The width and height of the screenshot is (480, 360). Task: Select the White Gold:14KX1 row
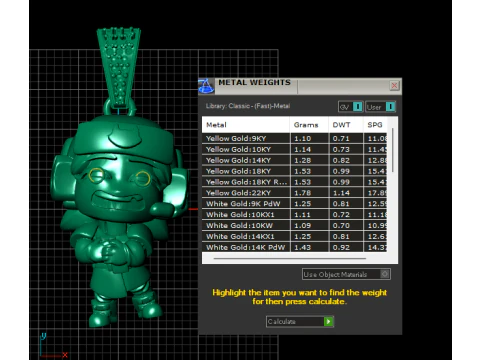click(x=295, y=236)
